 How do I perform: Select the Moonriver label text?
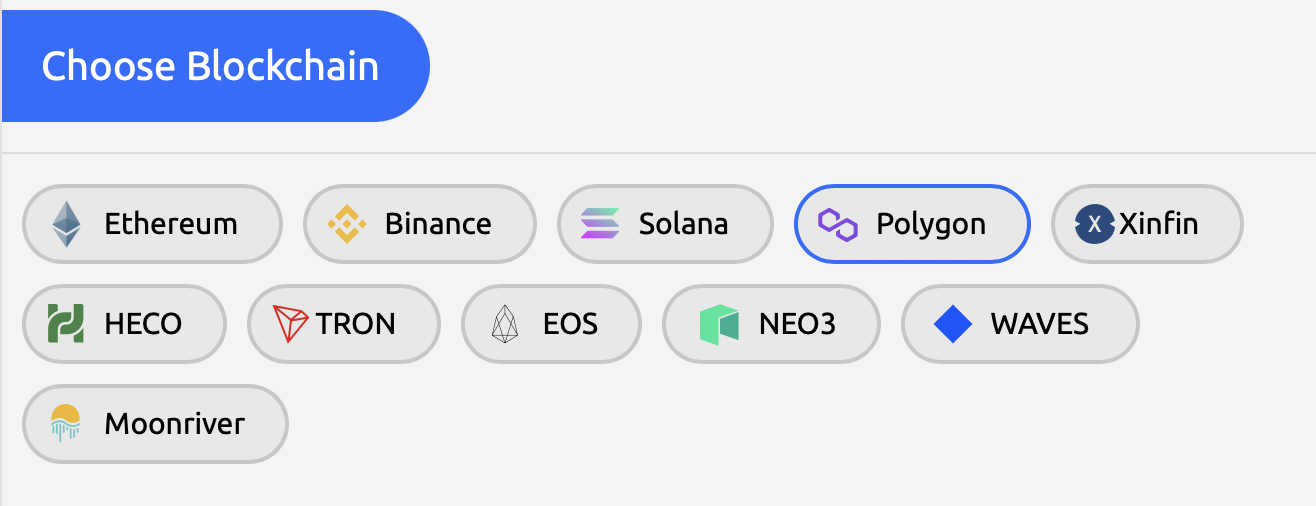175,424
